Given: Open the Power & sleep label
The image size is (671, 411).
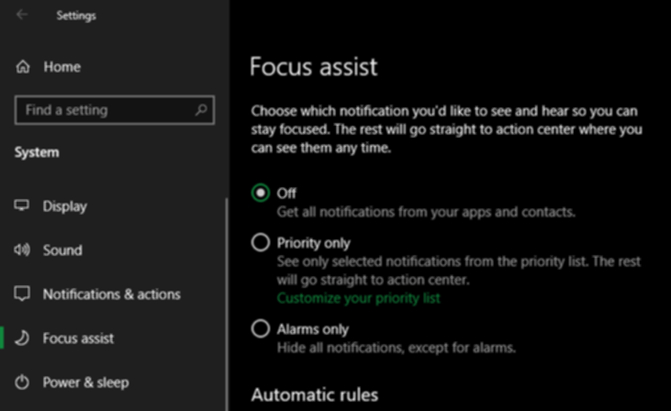Looking at the screenshot, I should pos(86,382).
